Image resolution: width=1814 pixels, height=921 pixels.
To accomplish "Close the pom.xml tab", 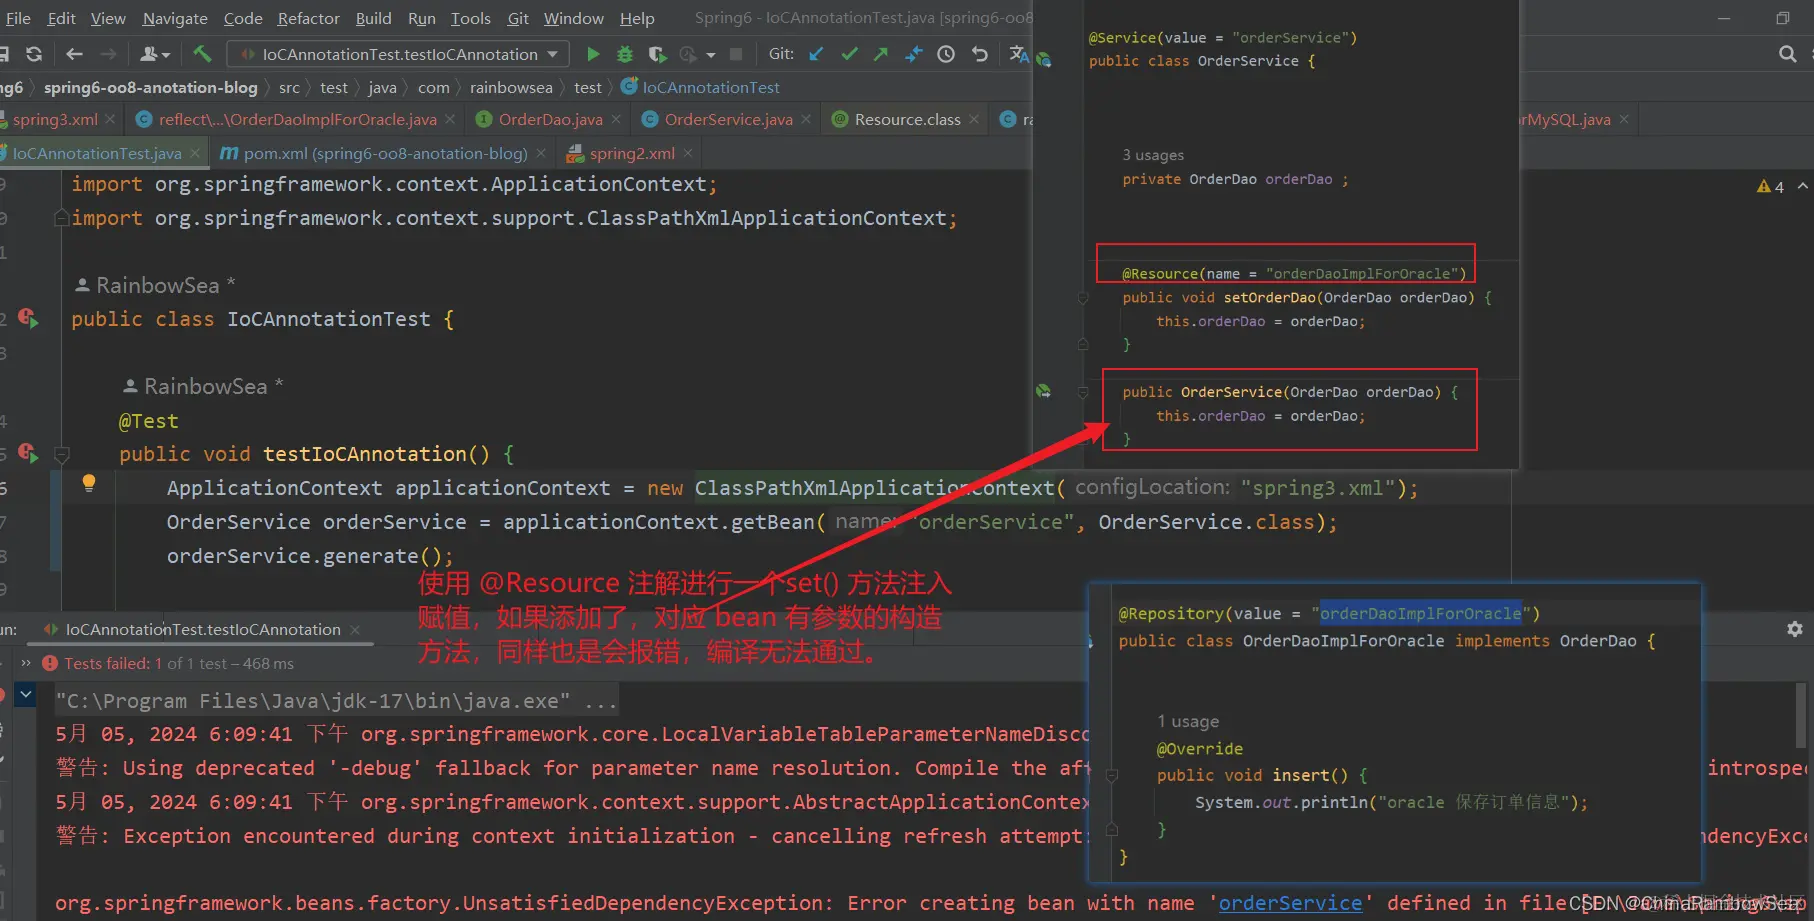I will click(541, 153).
